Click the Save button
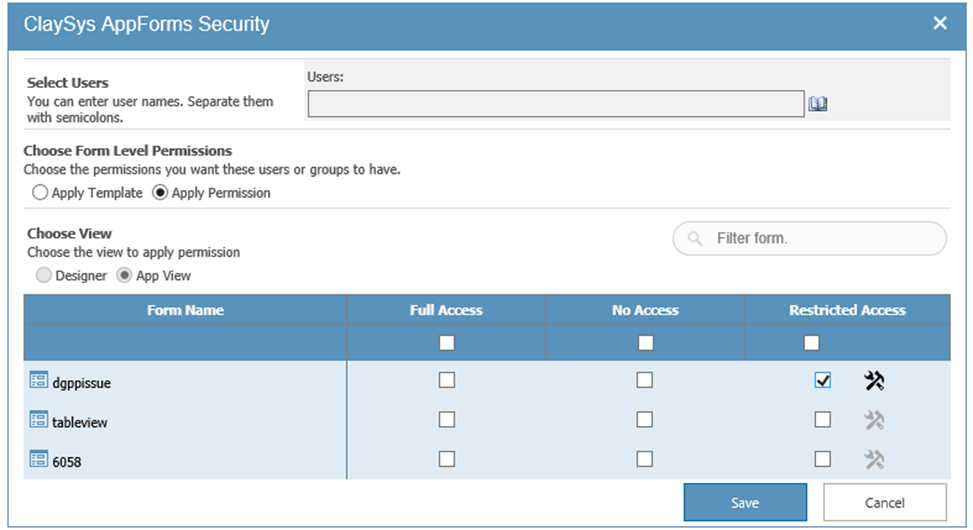Screen dimensions: 973x530 (x=745, y=502)
